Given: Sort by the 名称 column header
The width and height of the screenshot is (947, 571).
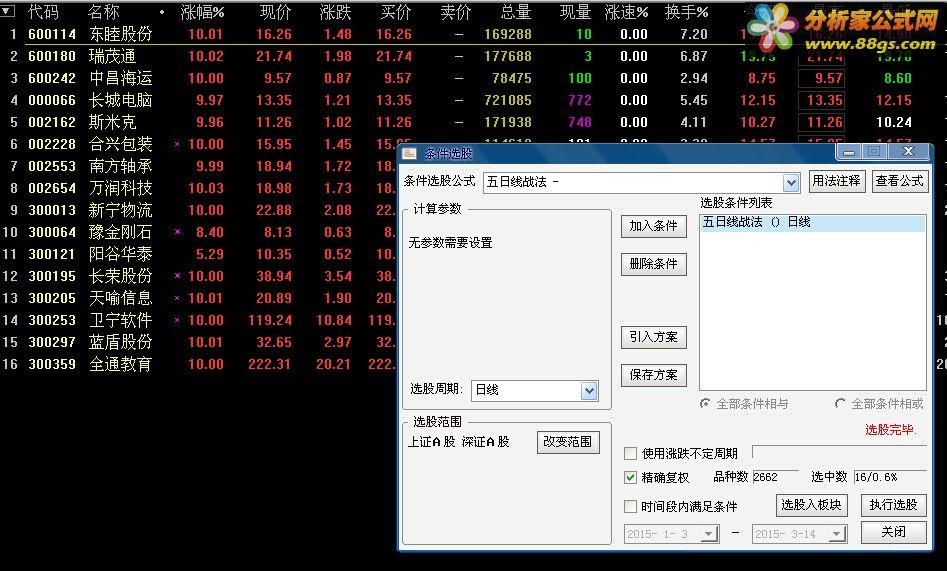Looking at the screenshot, I should [x=103, y=11].
